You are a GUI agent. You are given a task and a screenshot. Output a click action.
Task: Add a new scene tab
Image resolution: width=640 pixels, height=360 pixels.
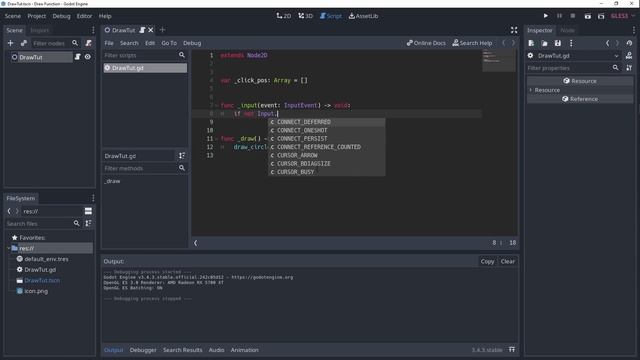(162, 30)
